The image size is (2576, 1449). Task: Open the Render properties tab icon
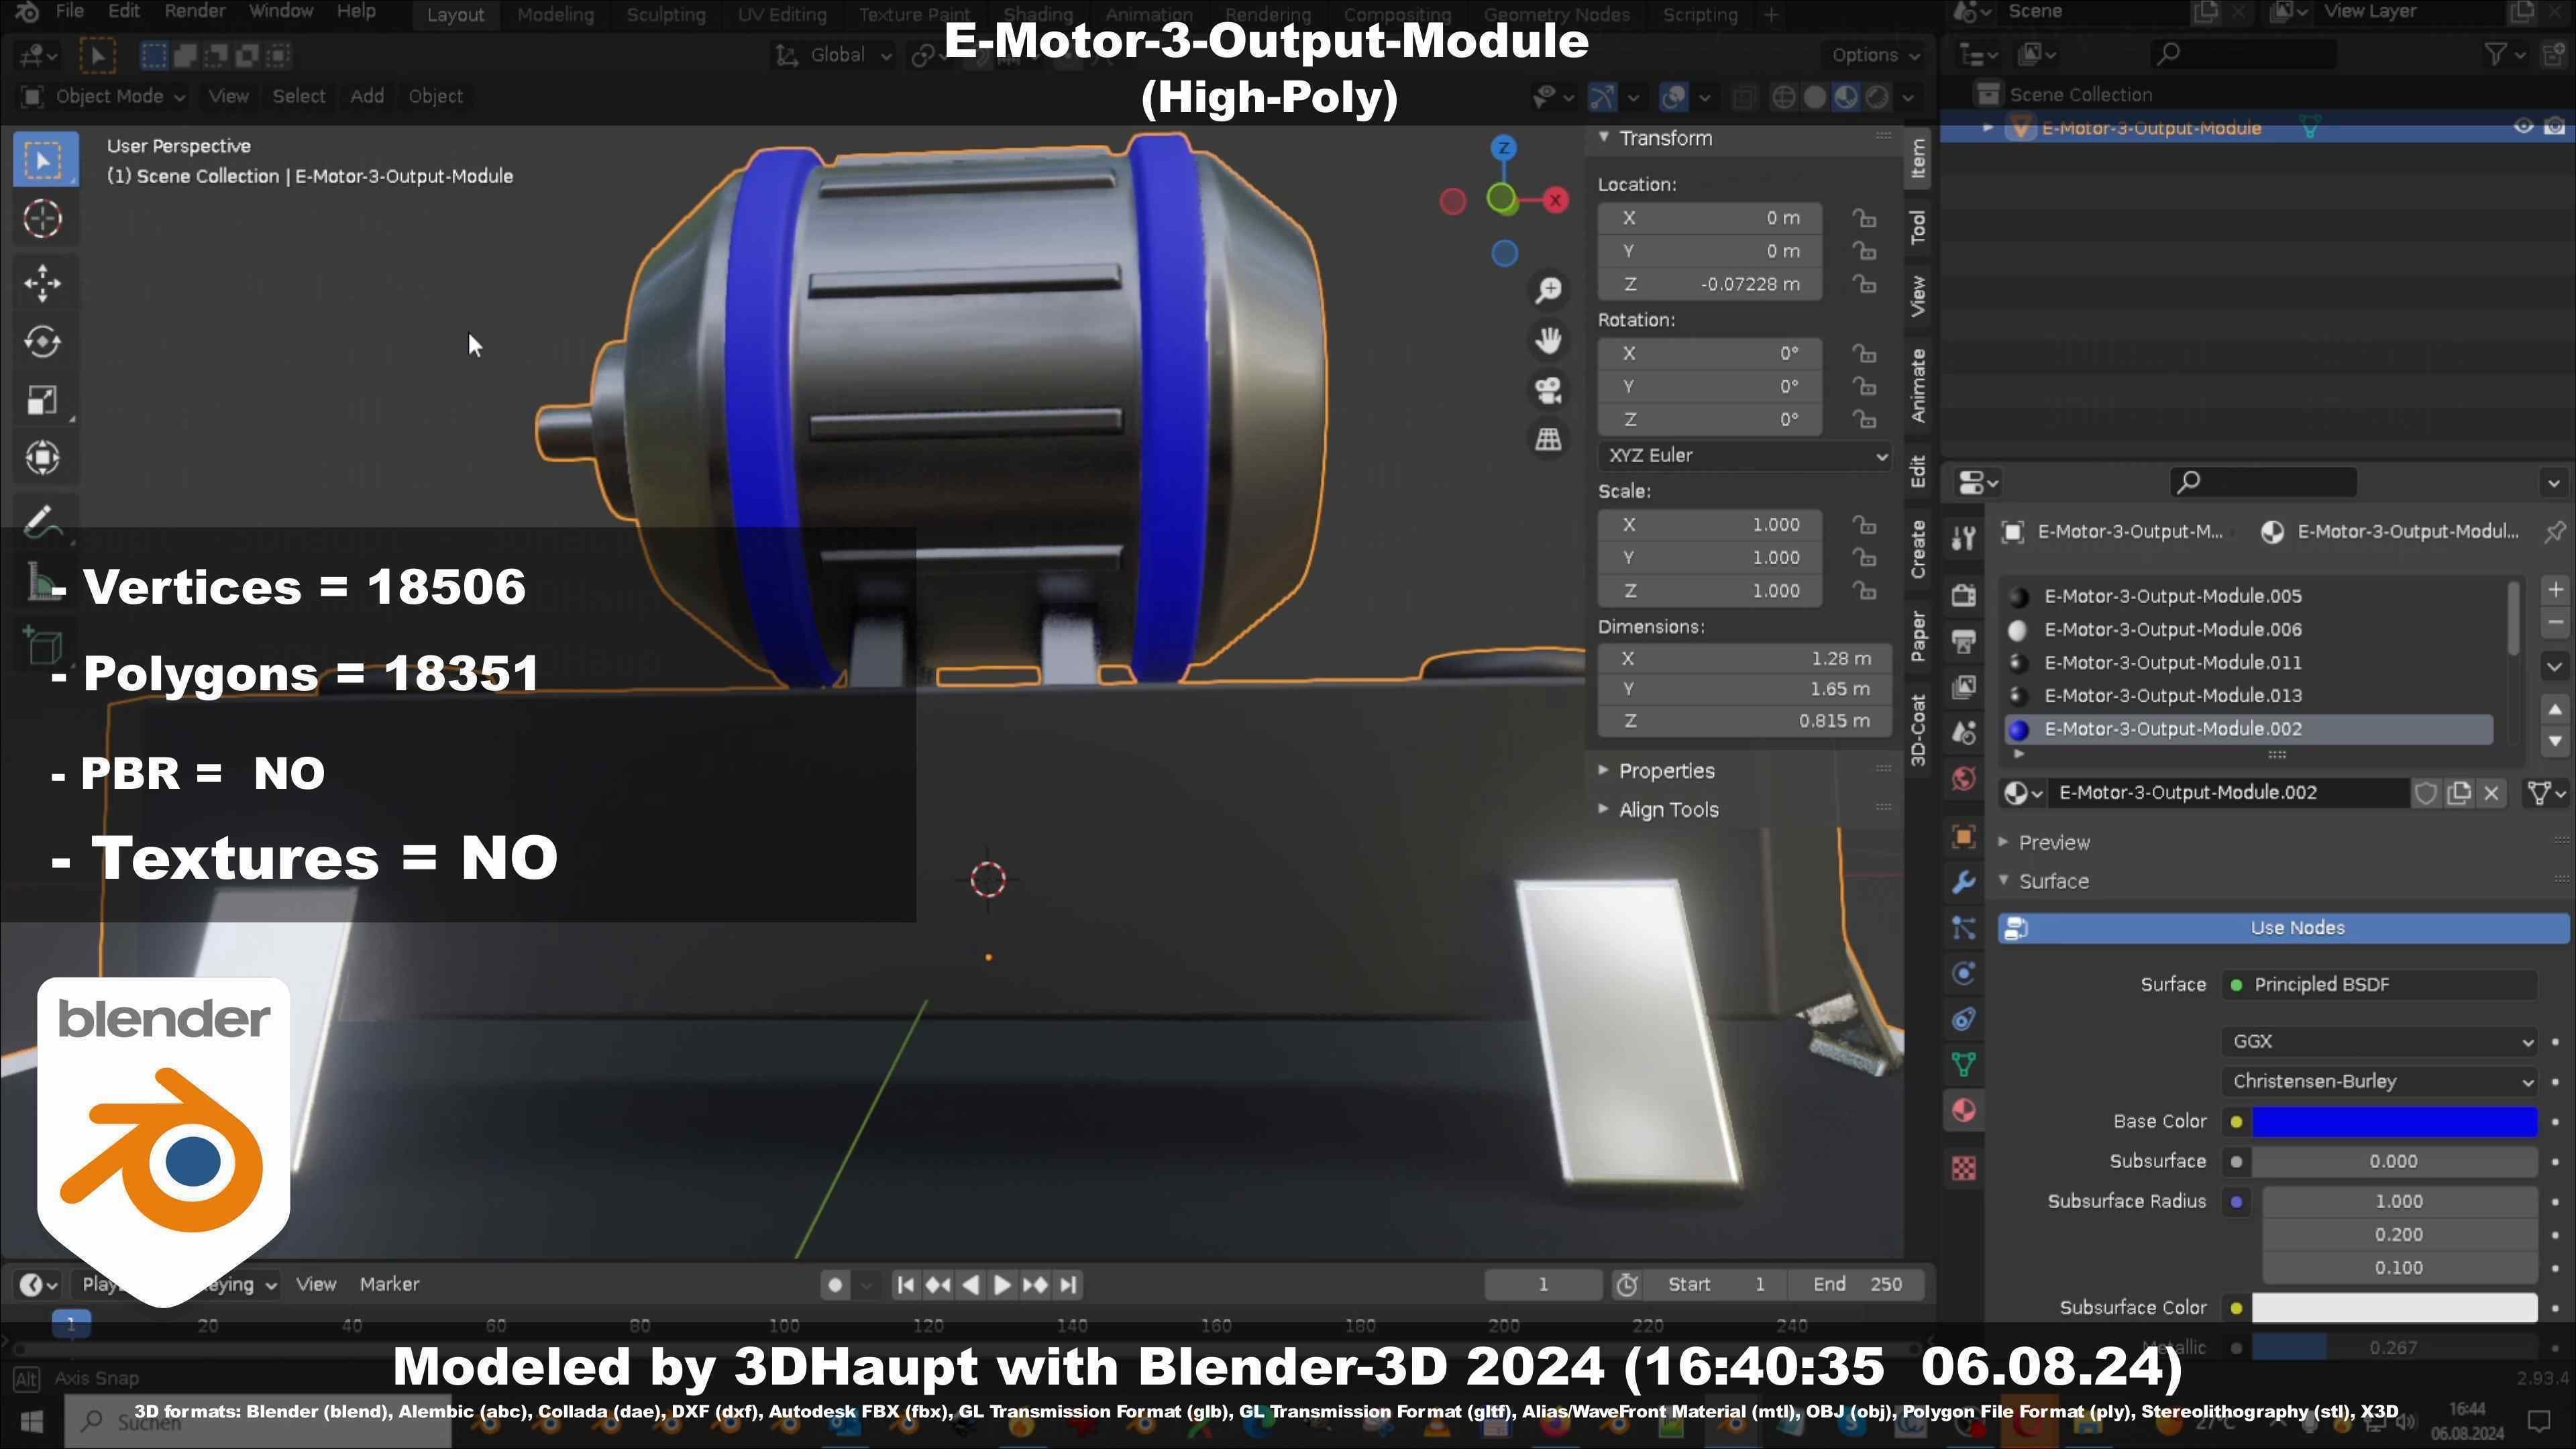(1964, 595)
